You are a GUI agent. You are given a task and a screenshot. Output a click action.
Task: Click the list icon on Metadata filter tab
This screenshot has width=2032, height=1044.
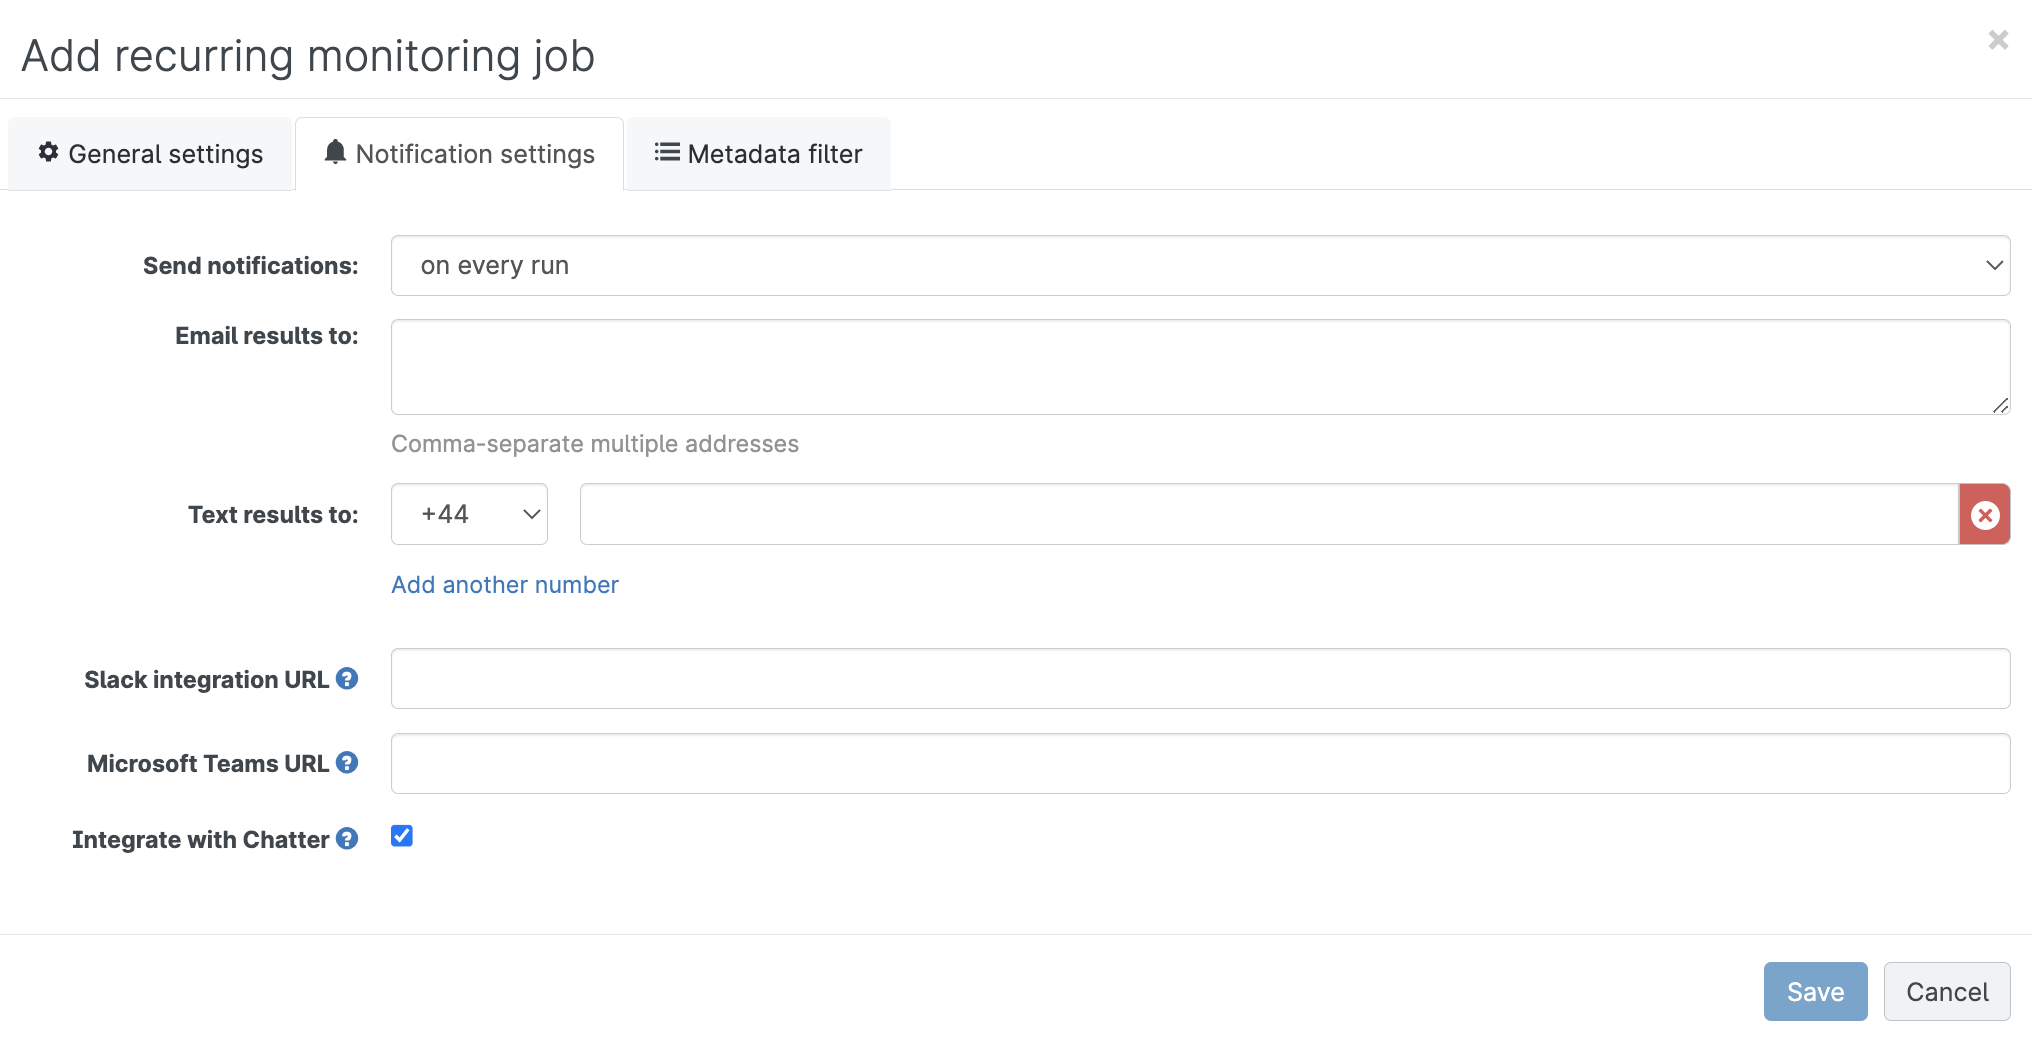(x=666, y=152)
